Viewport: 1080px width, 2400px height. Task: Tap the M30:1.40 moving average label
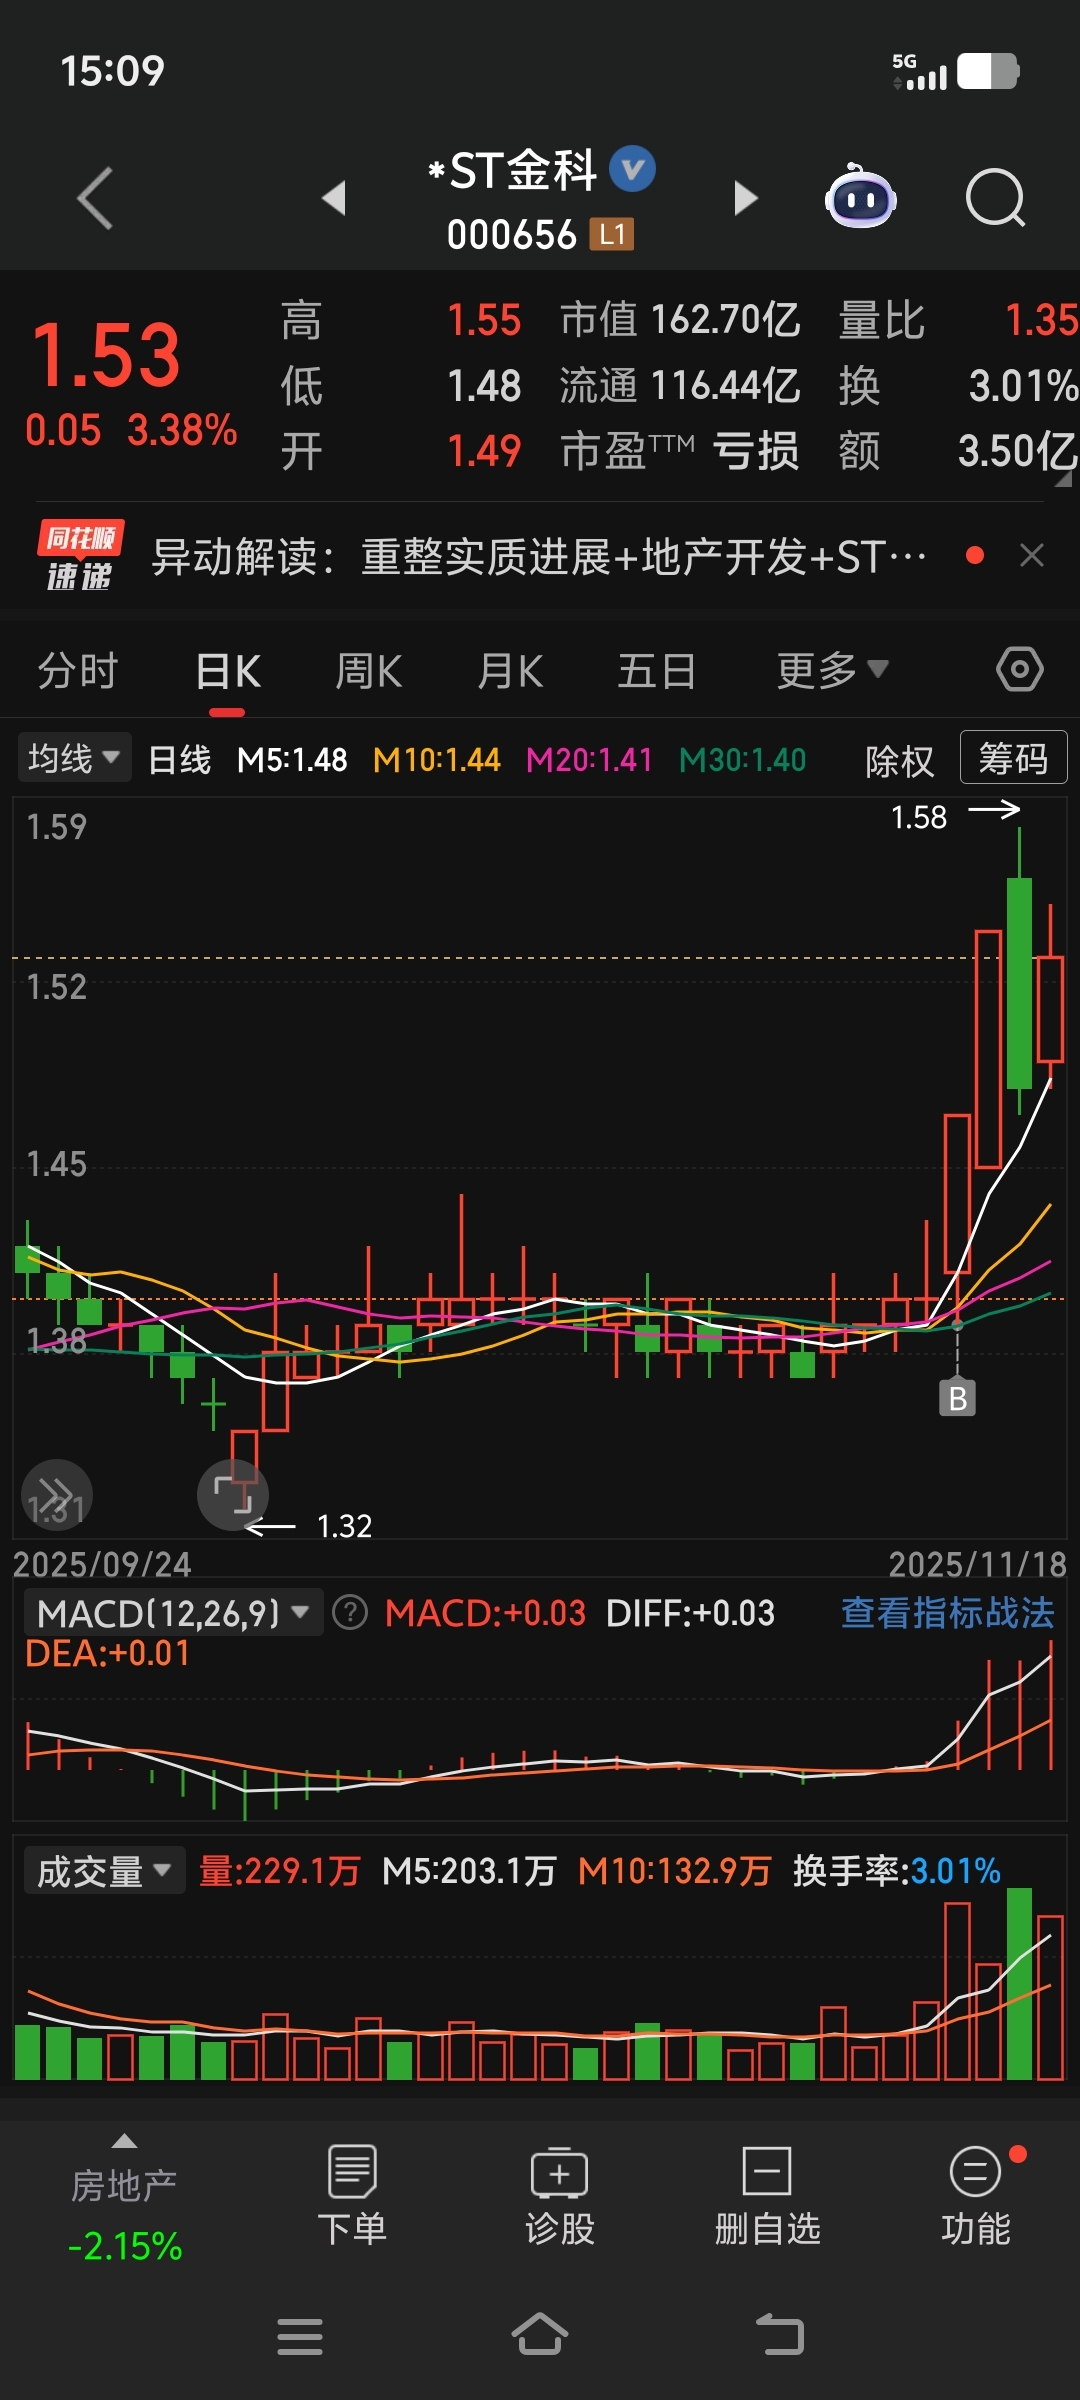pos(742,760)
